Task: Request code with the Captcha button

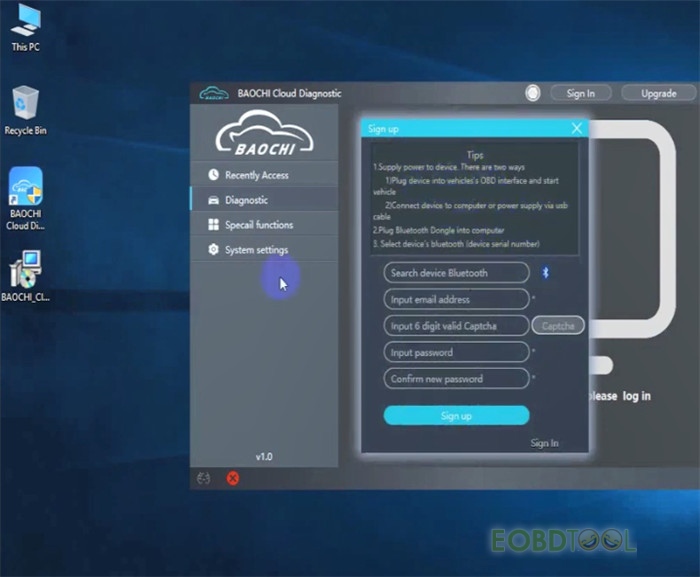Action: pyautogui.click(x=557, y=326)
